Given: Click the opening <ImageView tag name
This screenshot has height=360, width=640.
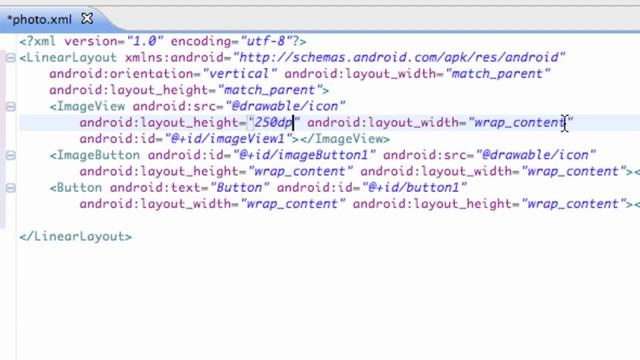Looking at the screenshot, I should pos(87,106).
